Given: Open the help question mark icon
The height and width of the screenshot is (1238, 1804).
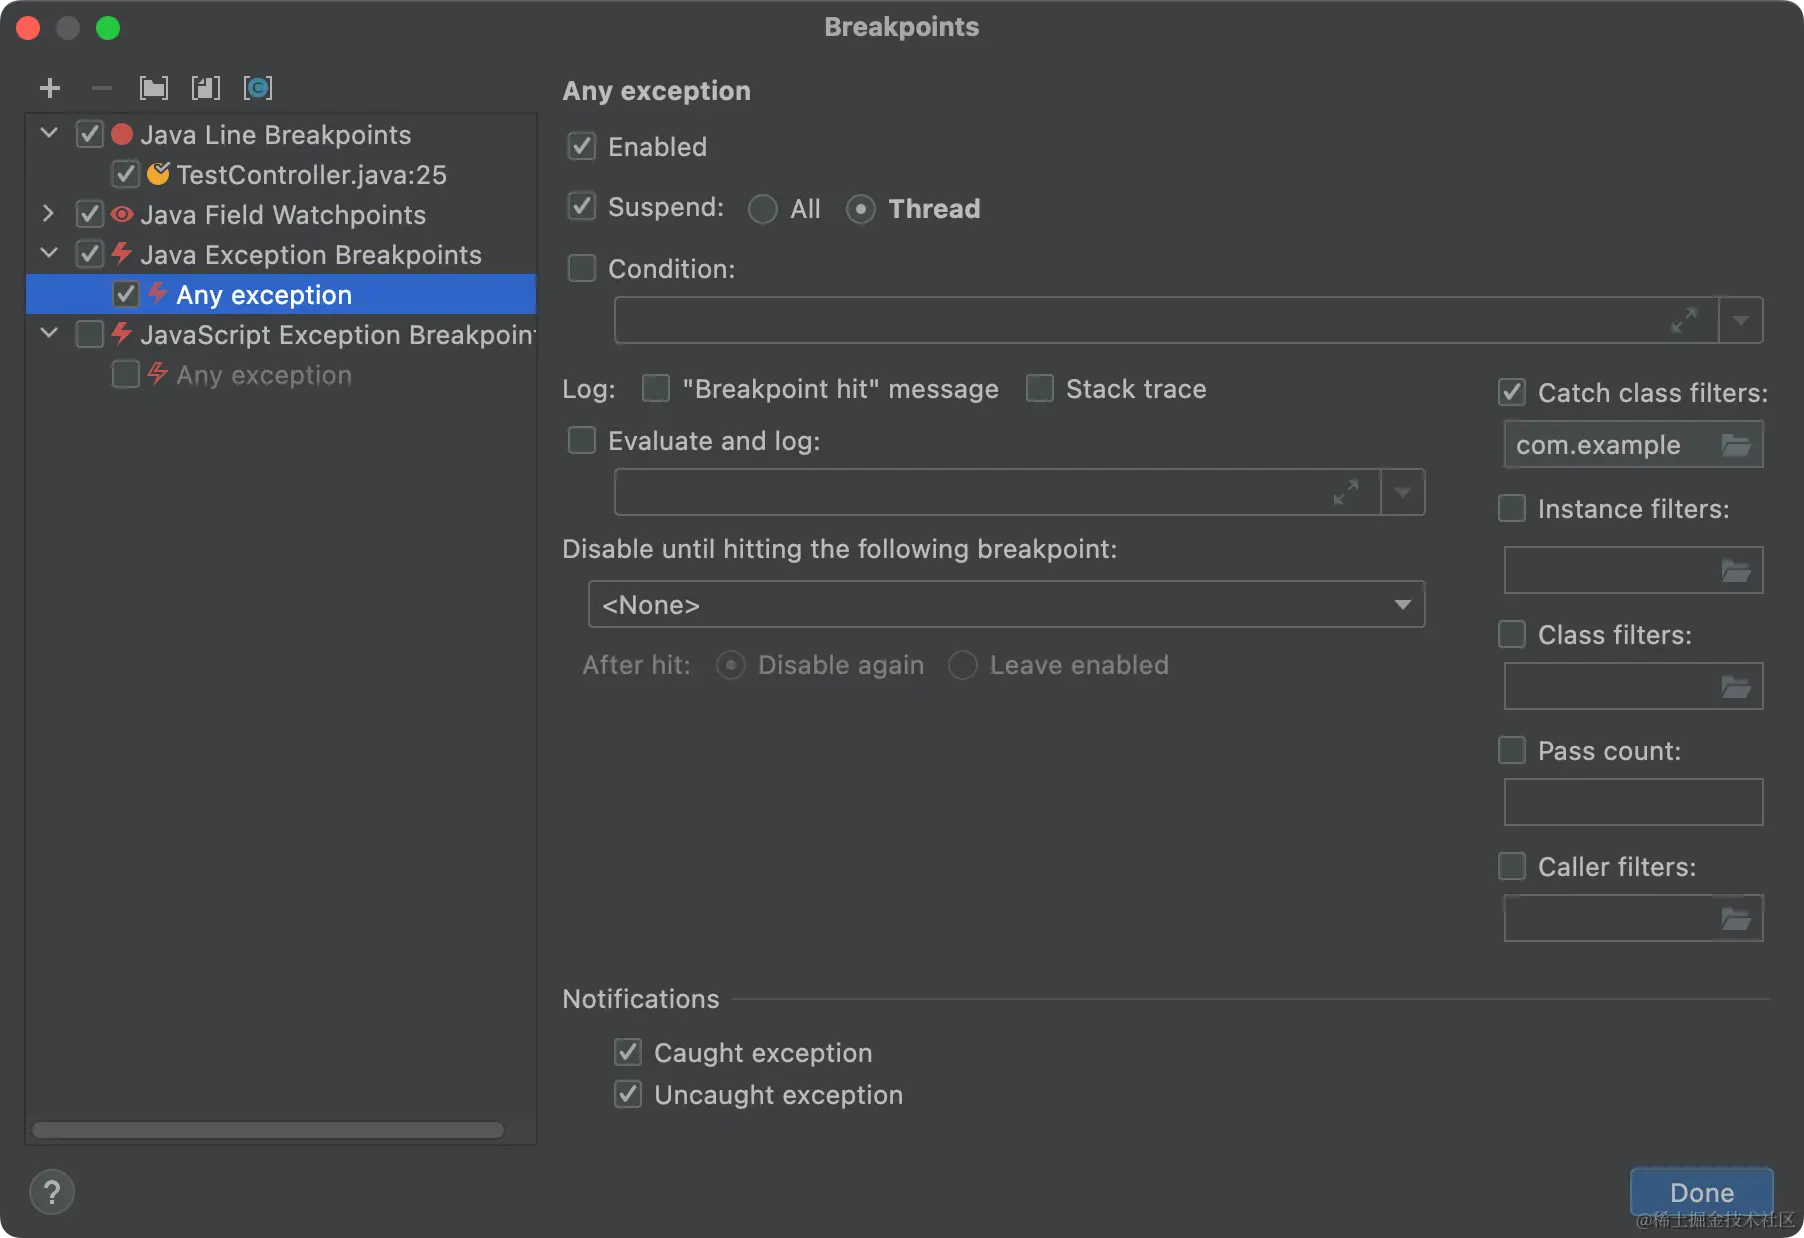Looking at the screenshot, I should (x=52, y=1192).
